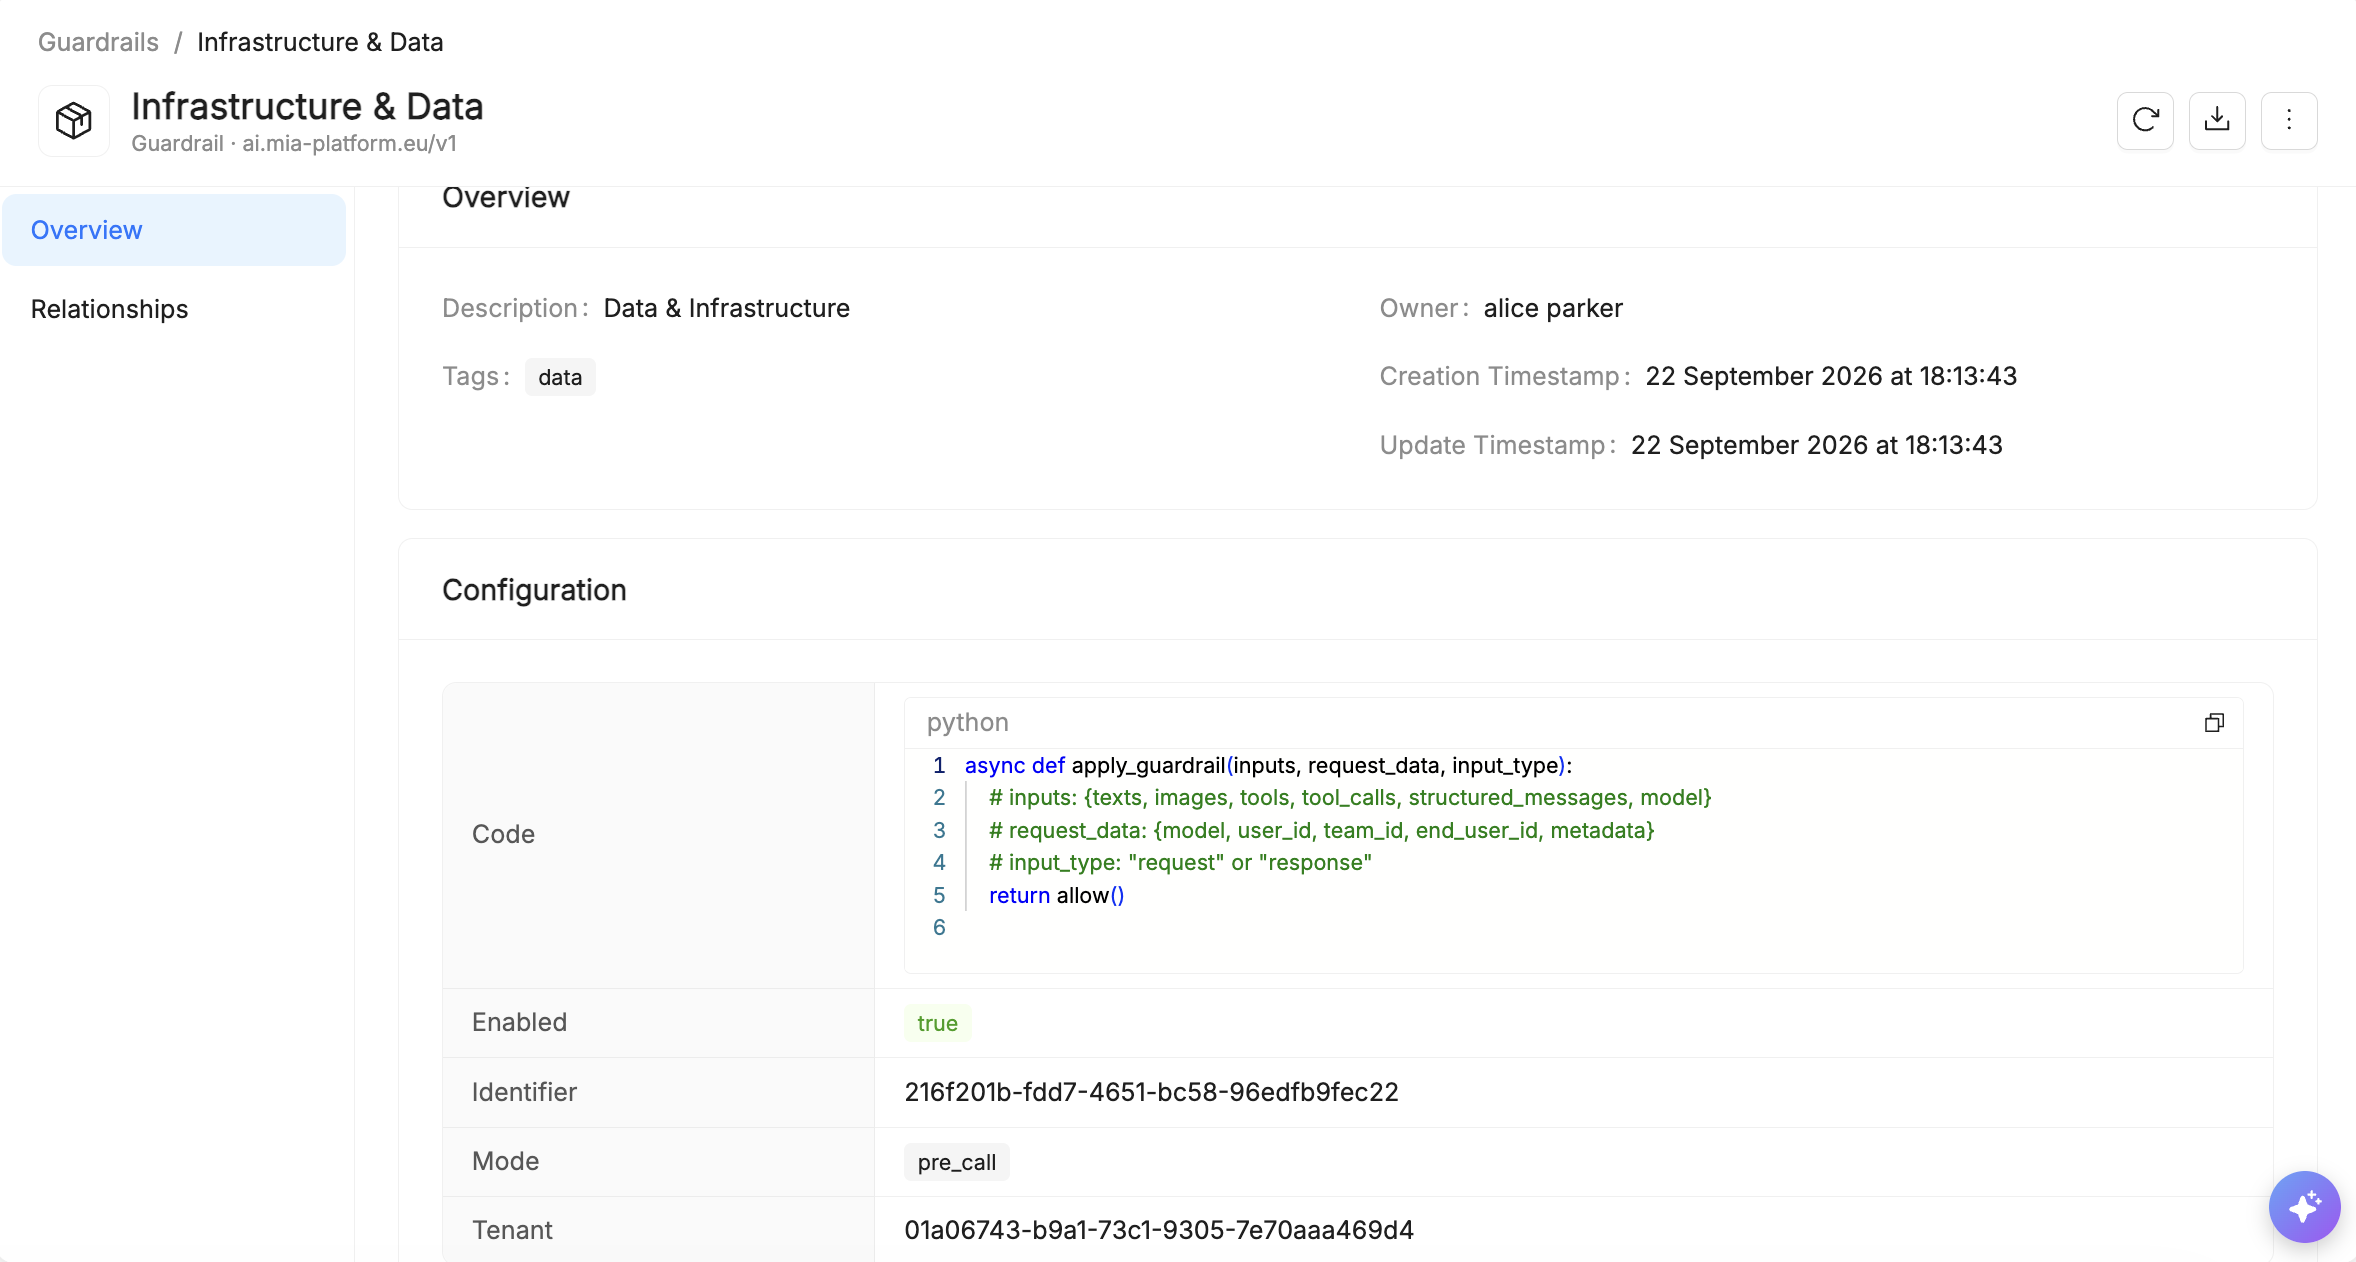
Task: Select the Tenant value 01a06743-b9a1-73c1-9305-7e70aaa469d4
Action: pos(1159,1230)
